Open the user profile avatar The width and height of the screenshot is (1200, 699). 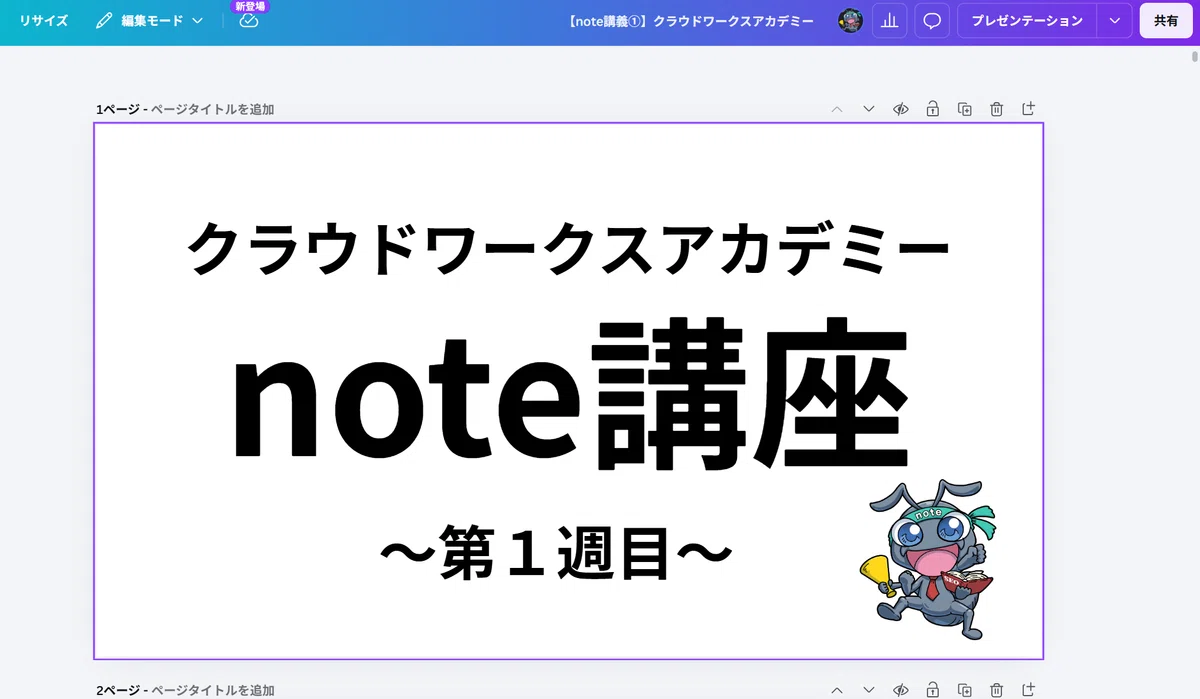(850, 21)
